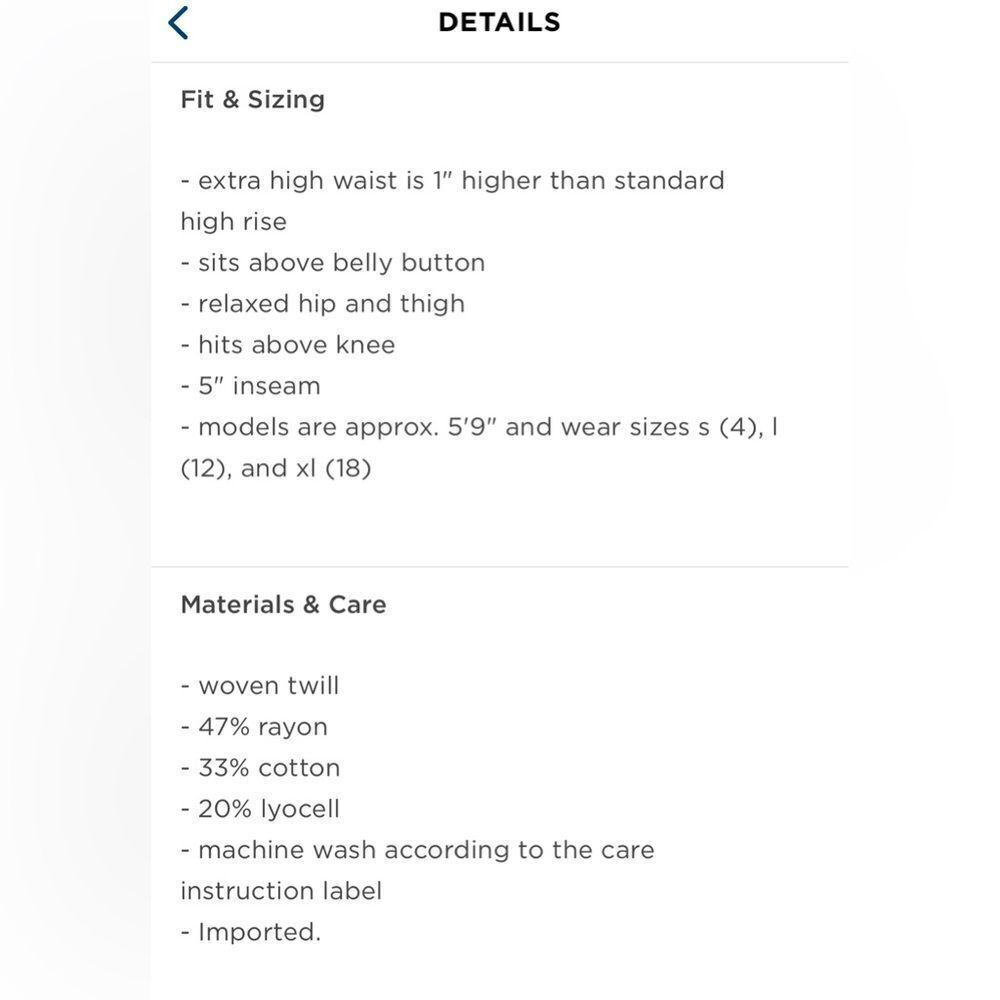Tap 'sits above belly button' line
1000x1000 pixels.
(x=332, y=262)
